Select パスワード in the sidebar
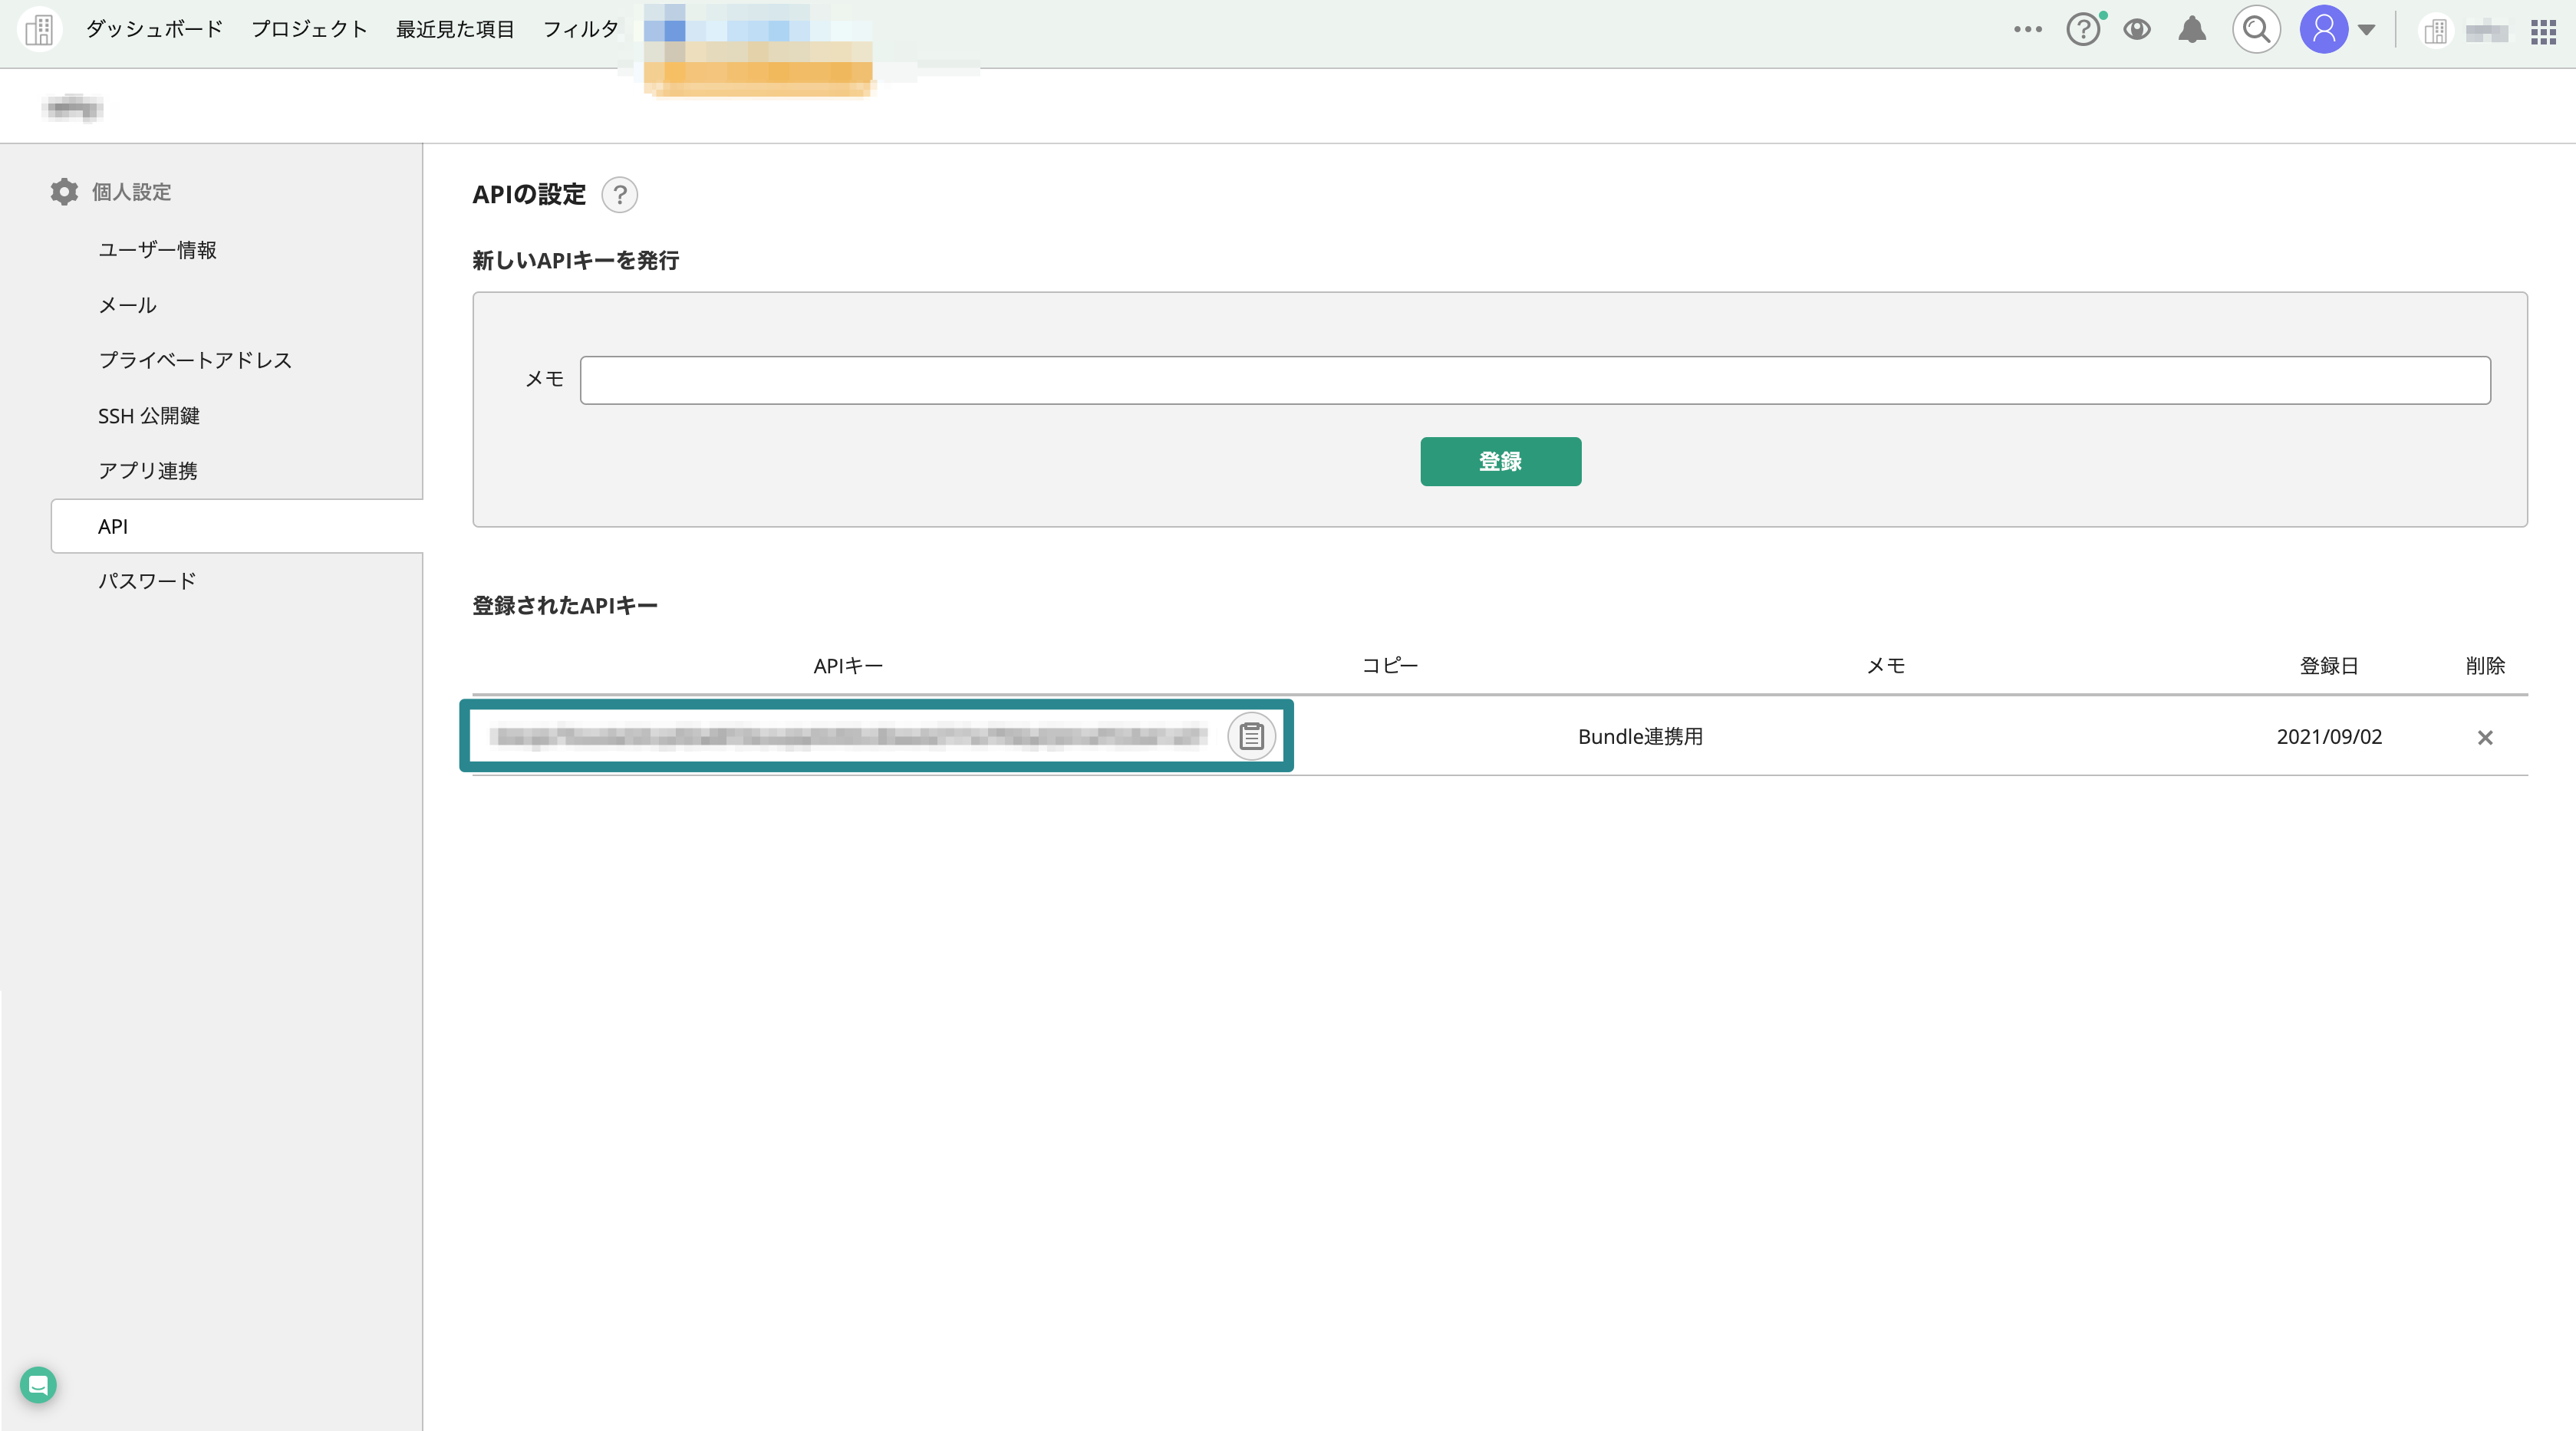The height and width of the screenshot is (1431, 2576). click(x=147, y=581)
